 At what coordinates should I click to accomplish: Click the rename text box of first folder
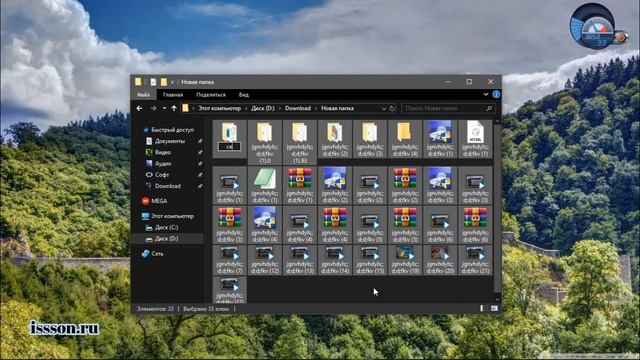229,147
